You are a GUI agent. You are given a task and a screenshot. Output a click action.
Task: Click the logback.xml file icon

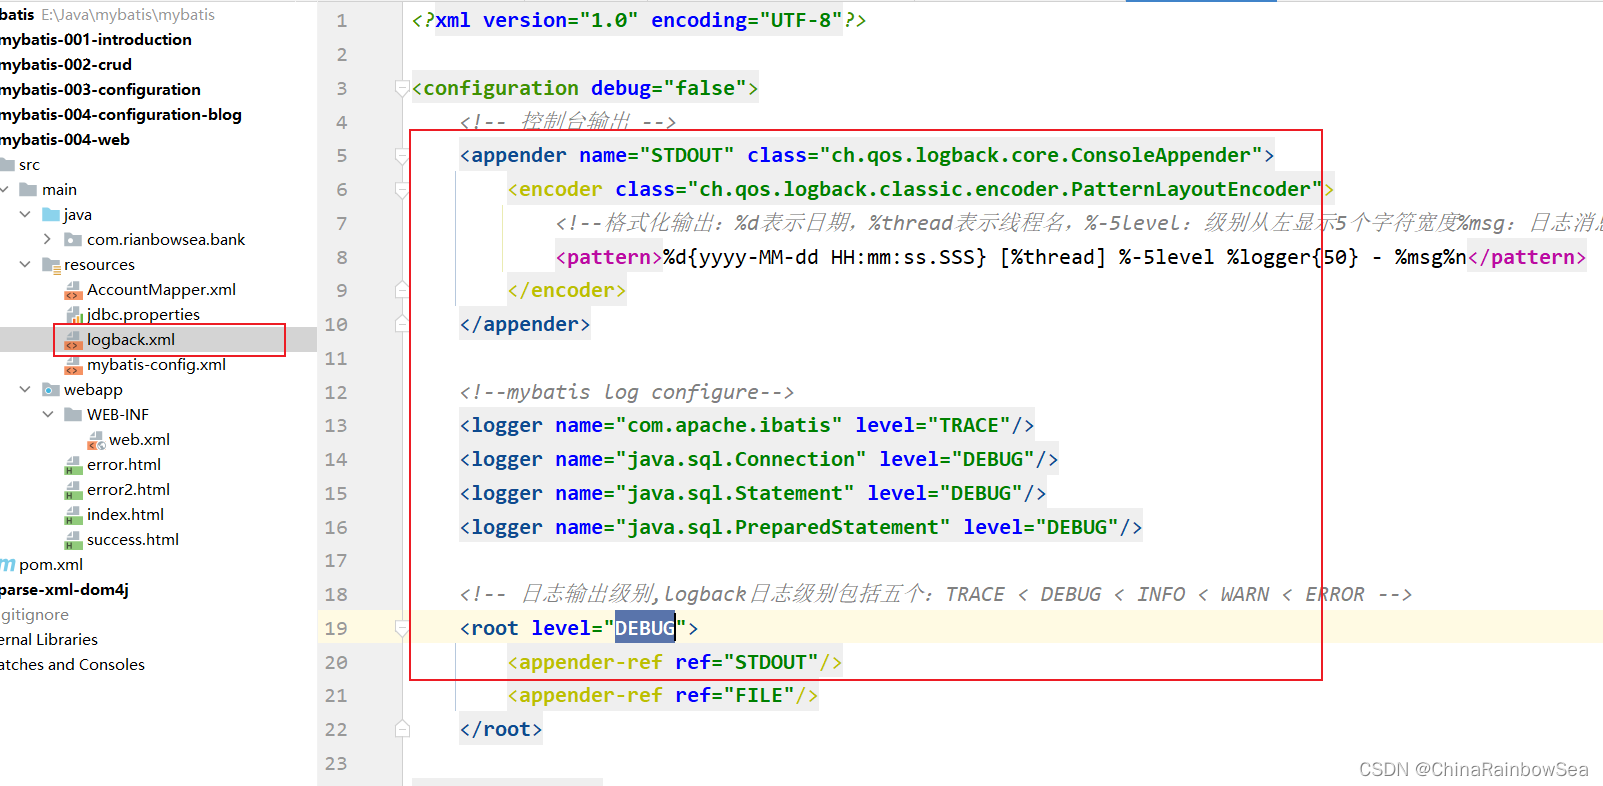[73, 341]
